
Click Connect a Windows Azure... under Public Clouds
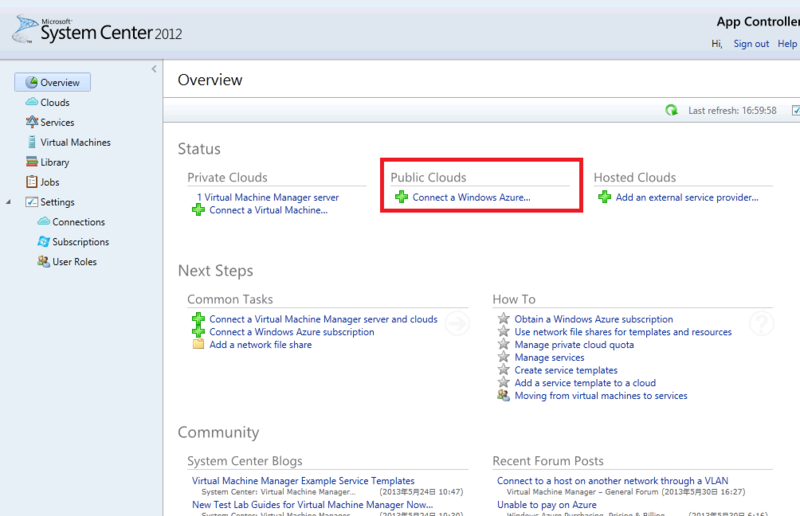[x=471, y=198]
